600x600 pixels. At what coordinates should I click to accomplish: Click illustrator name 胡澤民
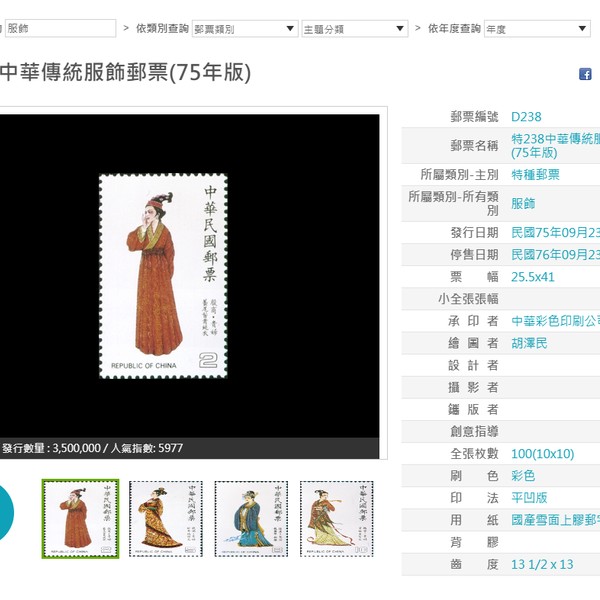(529, 343)
